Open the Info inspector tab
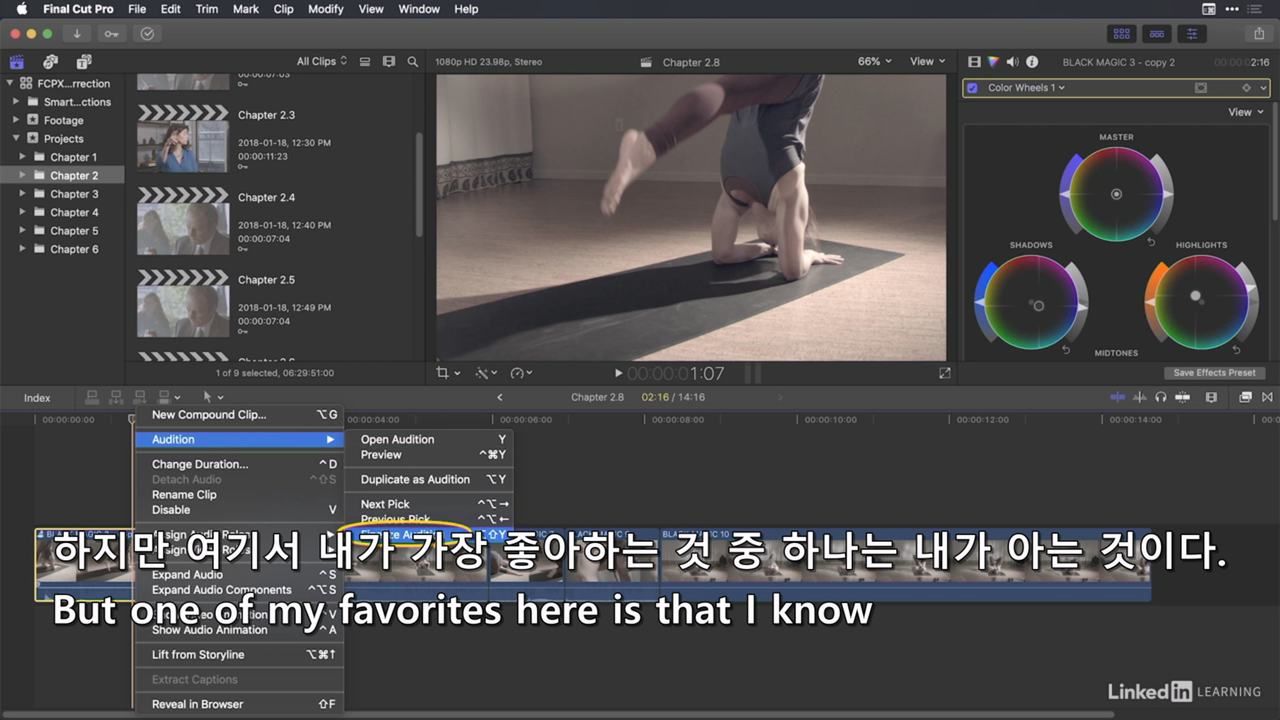Viewport: 1280px width, 720px height. (1032, 62)
